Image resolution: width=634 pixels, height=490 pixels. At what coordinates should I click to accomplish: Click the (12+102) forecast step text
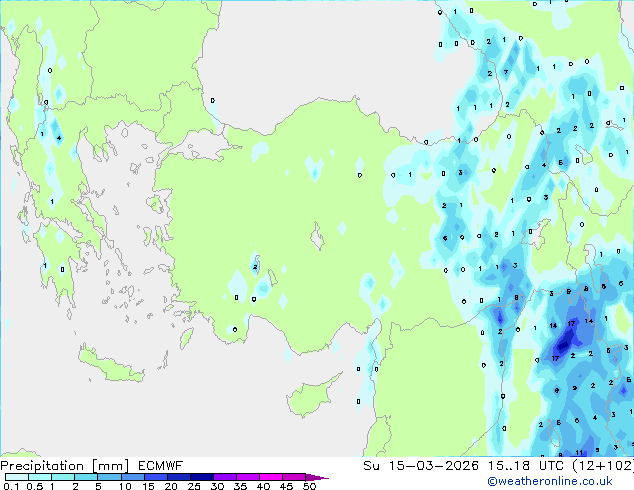603,466
